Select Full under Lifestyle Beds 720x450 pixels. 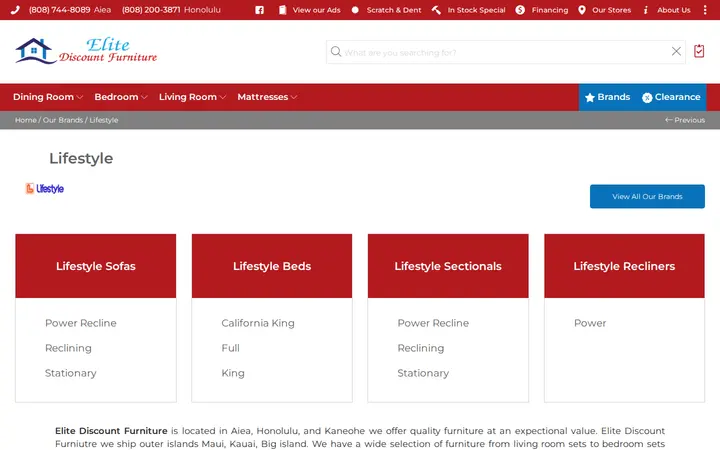[231, 348]
